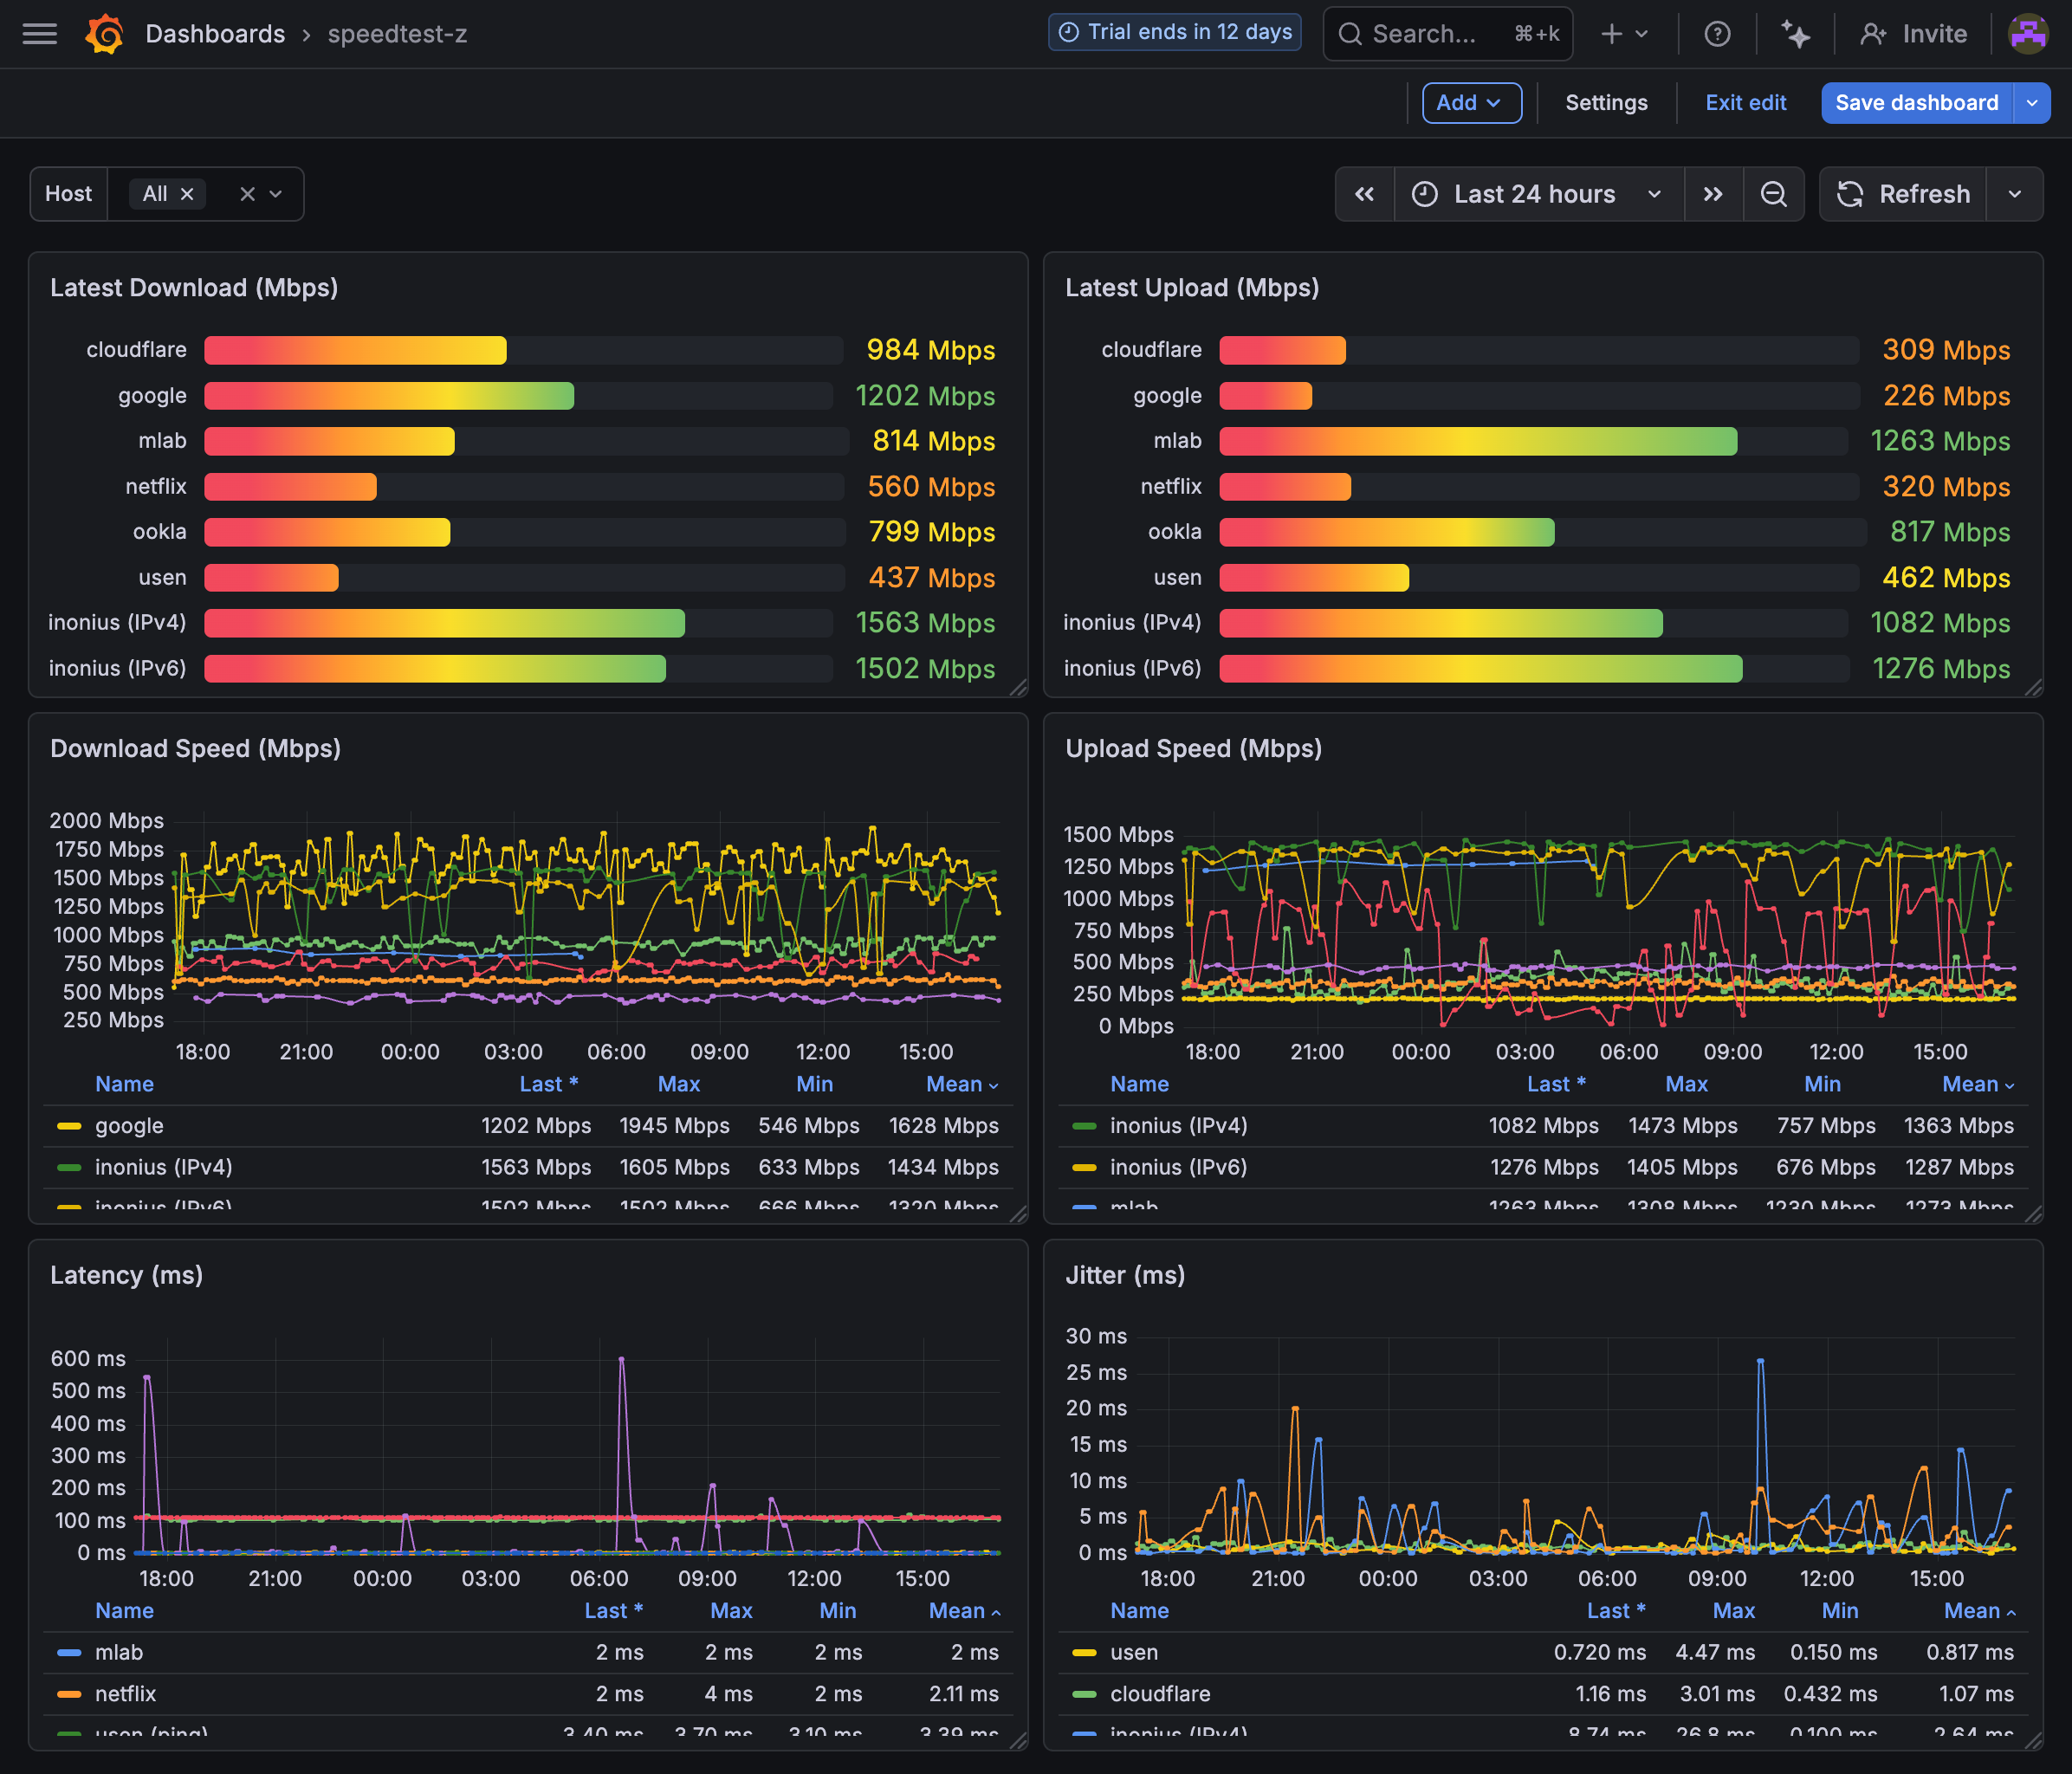
Task: Shift time range backward with double-left arrows
Action: point(1364,194)
